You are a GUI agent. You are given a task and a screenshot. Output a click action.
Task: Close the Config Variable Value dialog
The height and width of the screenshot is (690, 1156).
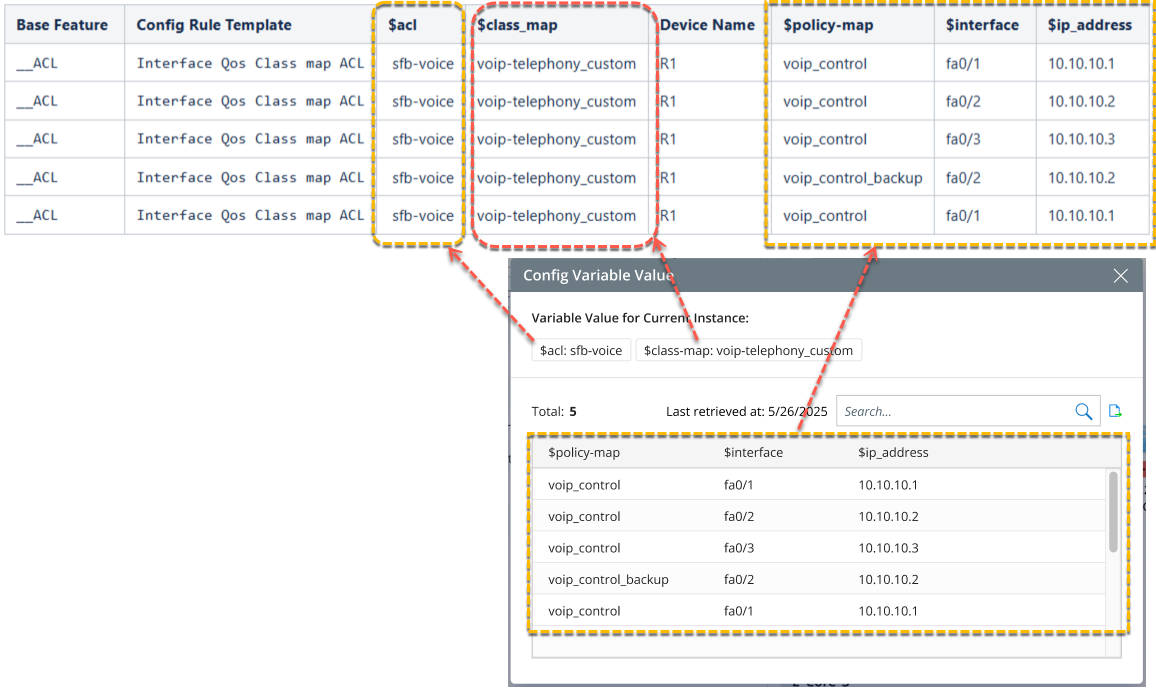click(1121, 276)
